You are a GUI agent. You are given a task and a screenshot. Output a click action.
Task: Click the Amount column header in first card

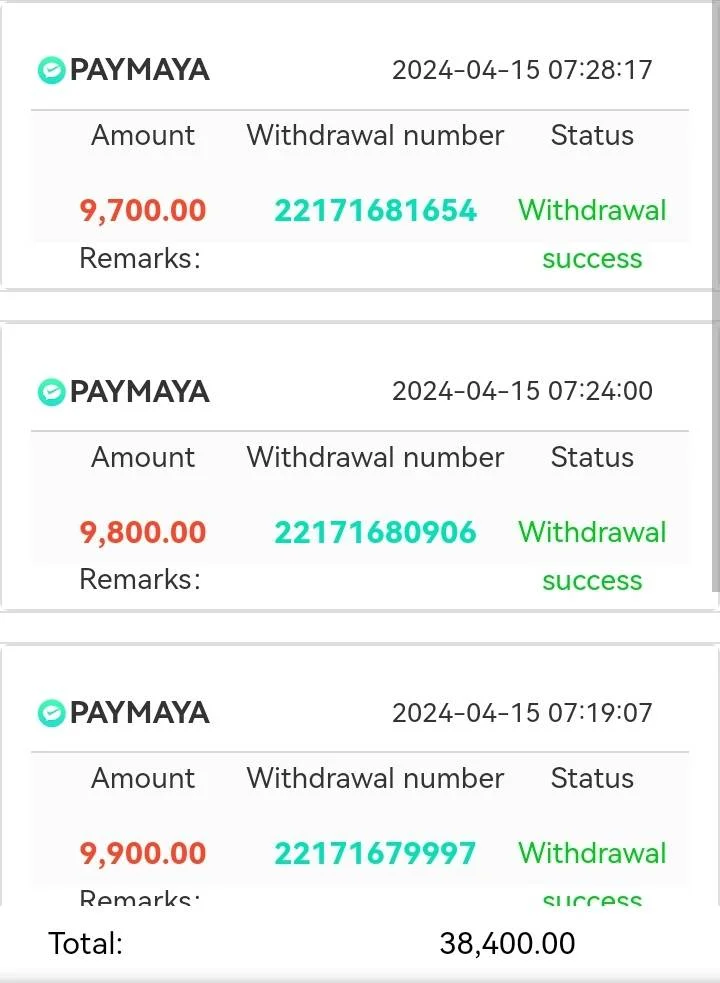click(x=143, y=135)
